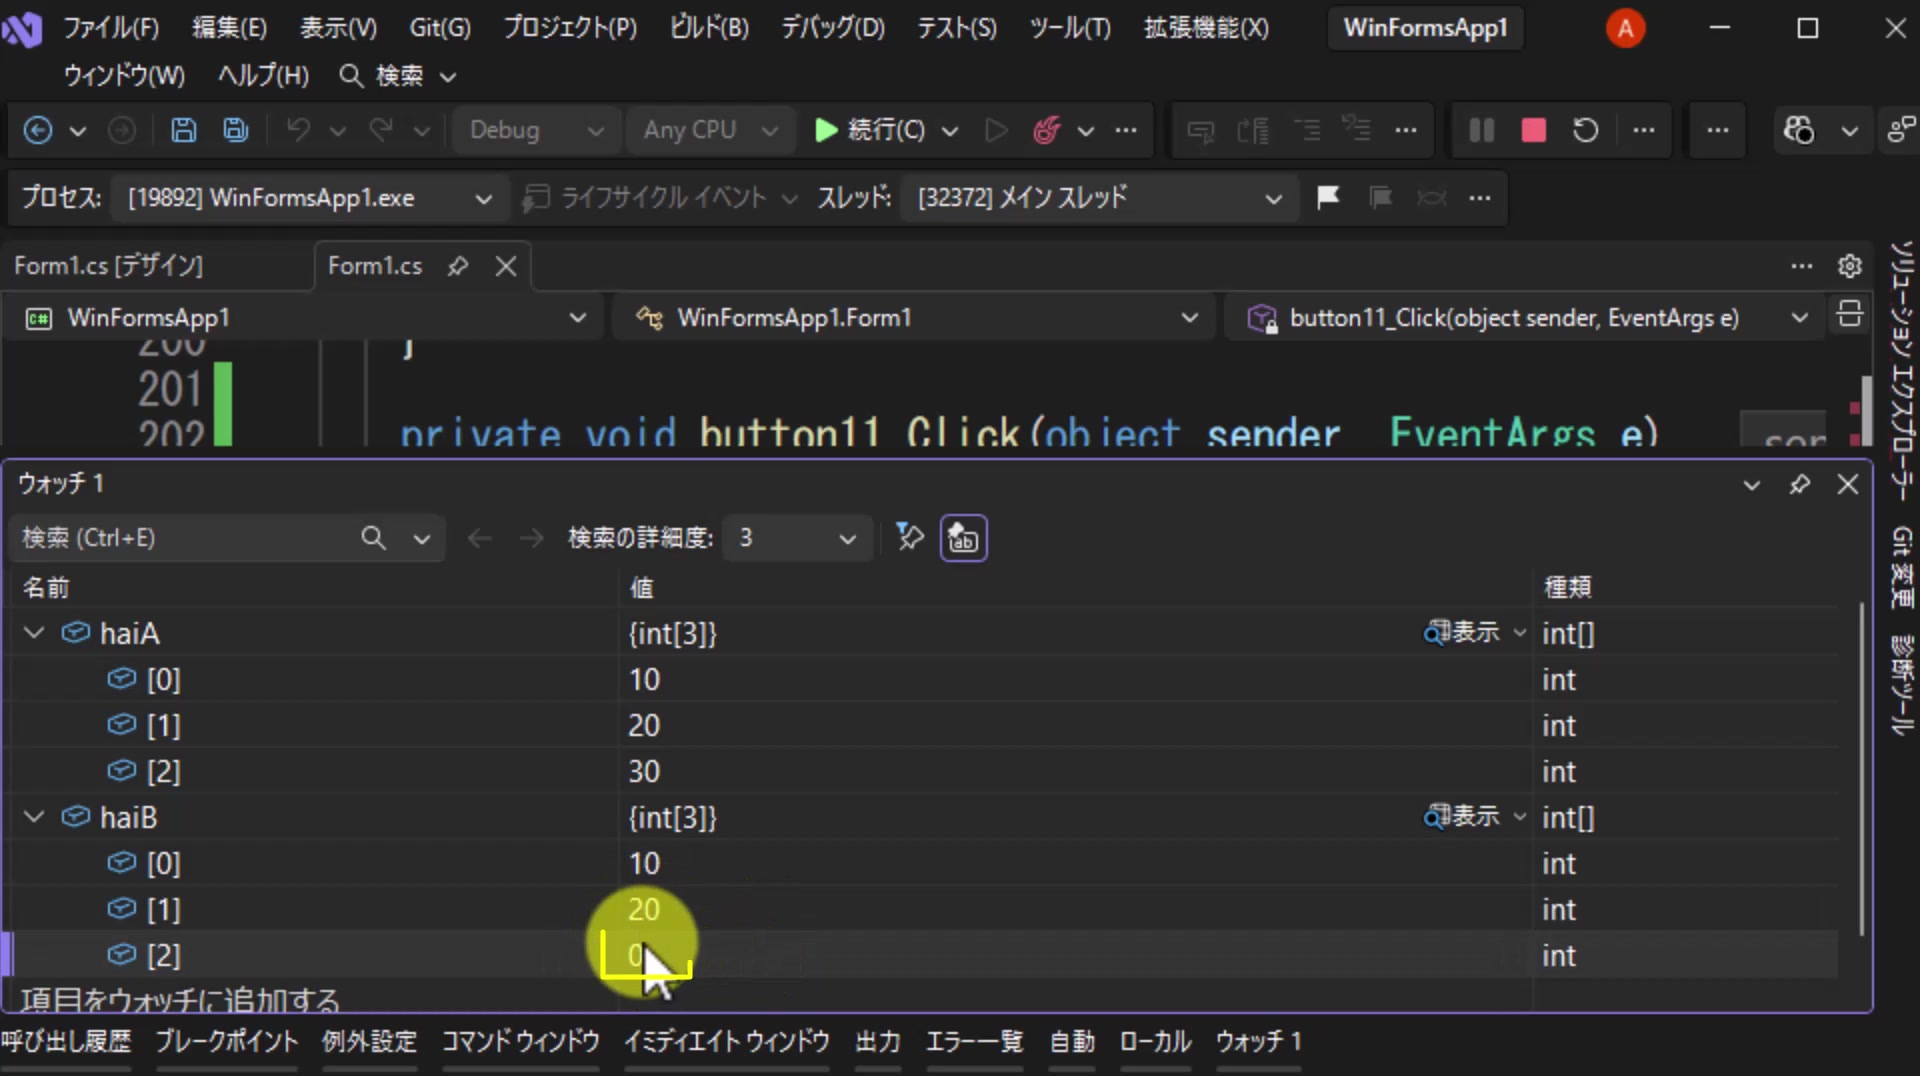The height and width of the screenshot is (1076, 1920).
Task: Click the Save All icon
Action: coord(236,130)
